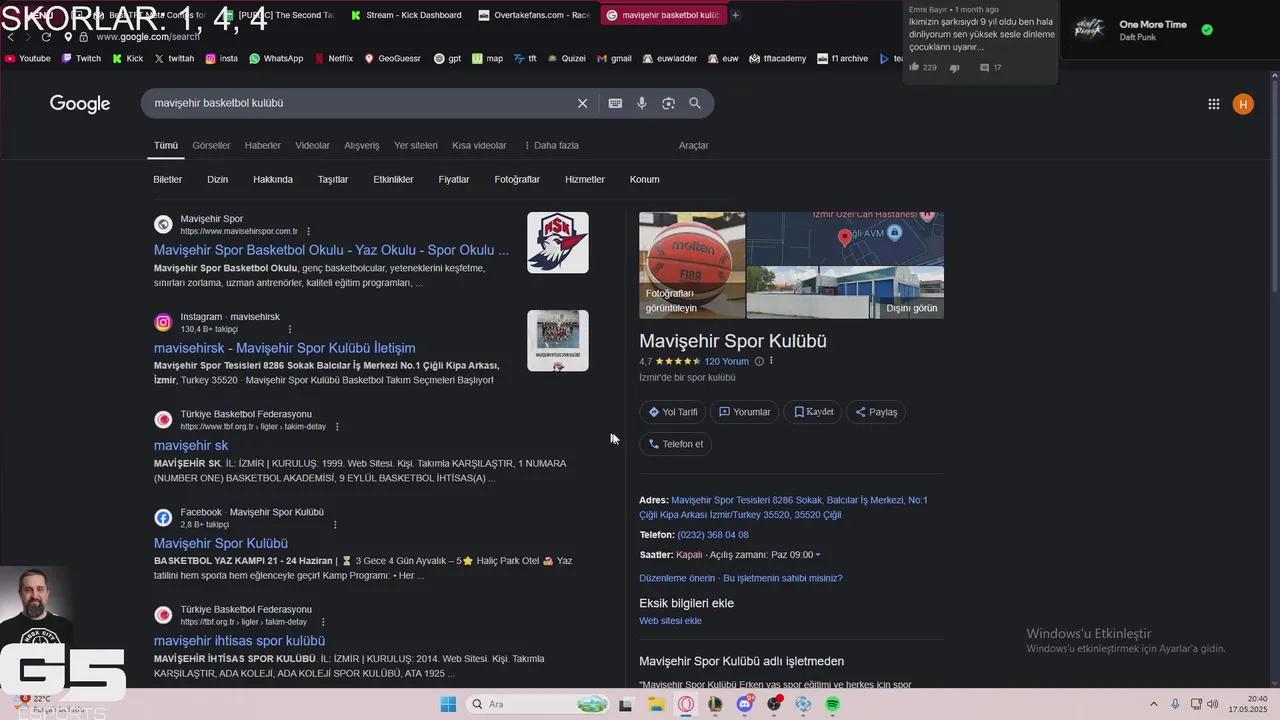Click the Opera icon on taskbar

click(x=686, y=704)
